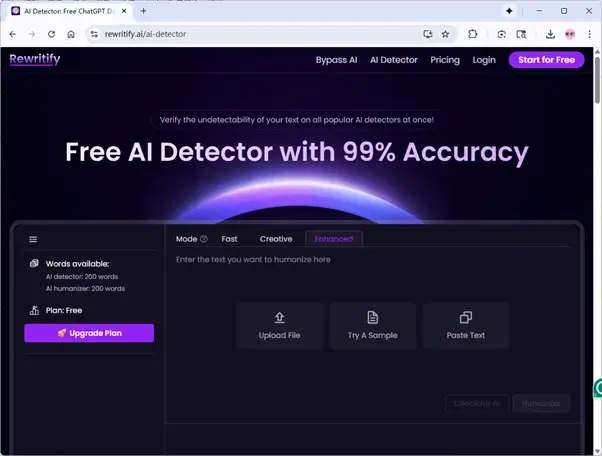The image size is (602, 456).
Task: Open the browser extensions puzzle icon
Action: (473, 34)
